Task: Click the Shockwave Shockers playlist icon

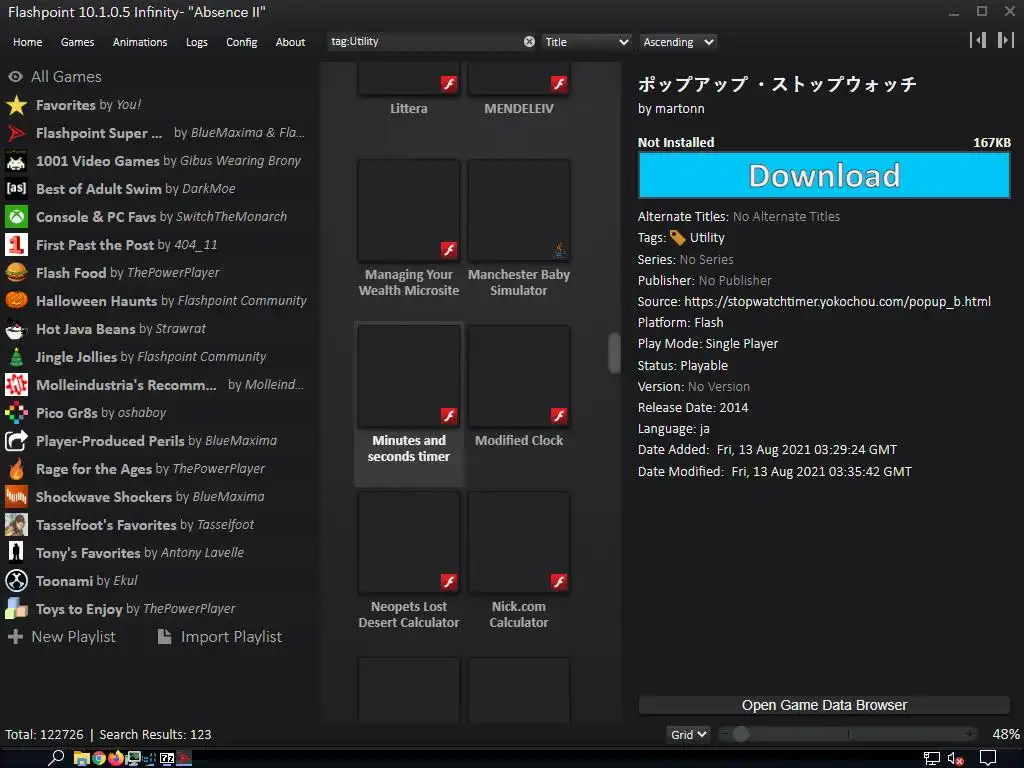Action: coord(16,497)
